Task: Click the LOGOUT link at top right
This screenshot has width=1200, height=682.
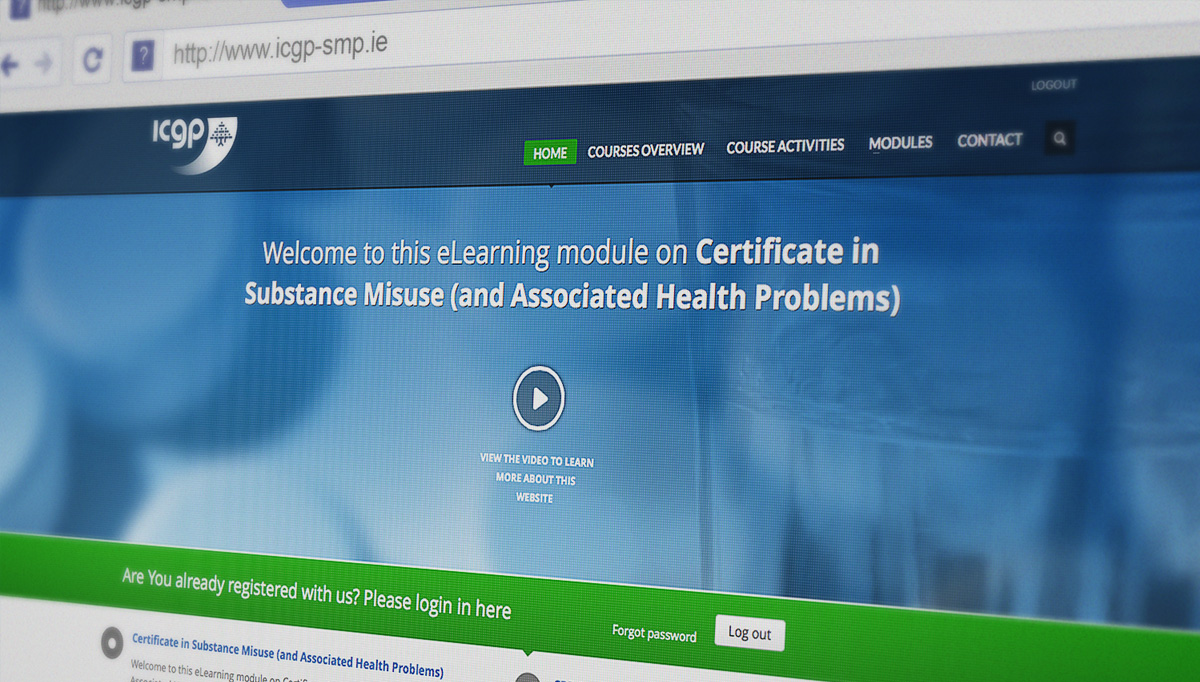Action: (1054, 85)
